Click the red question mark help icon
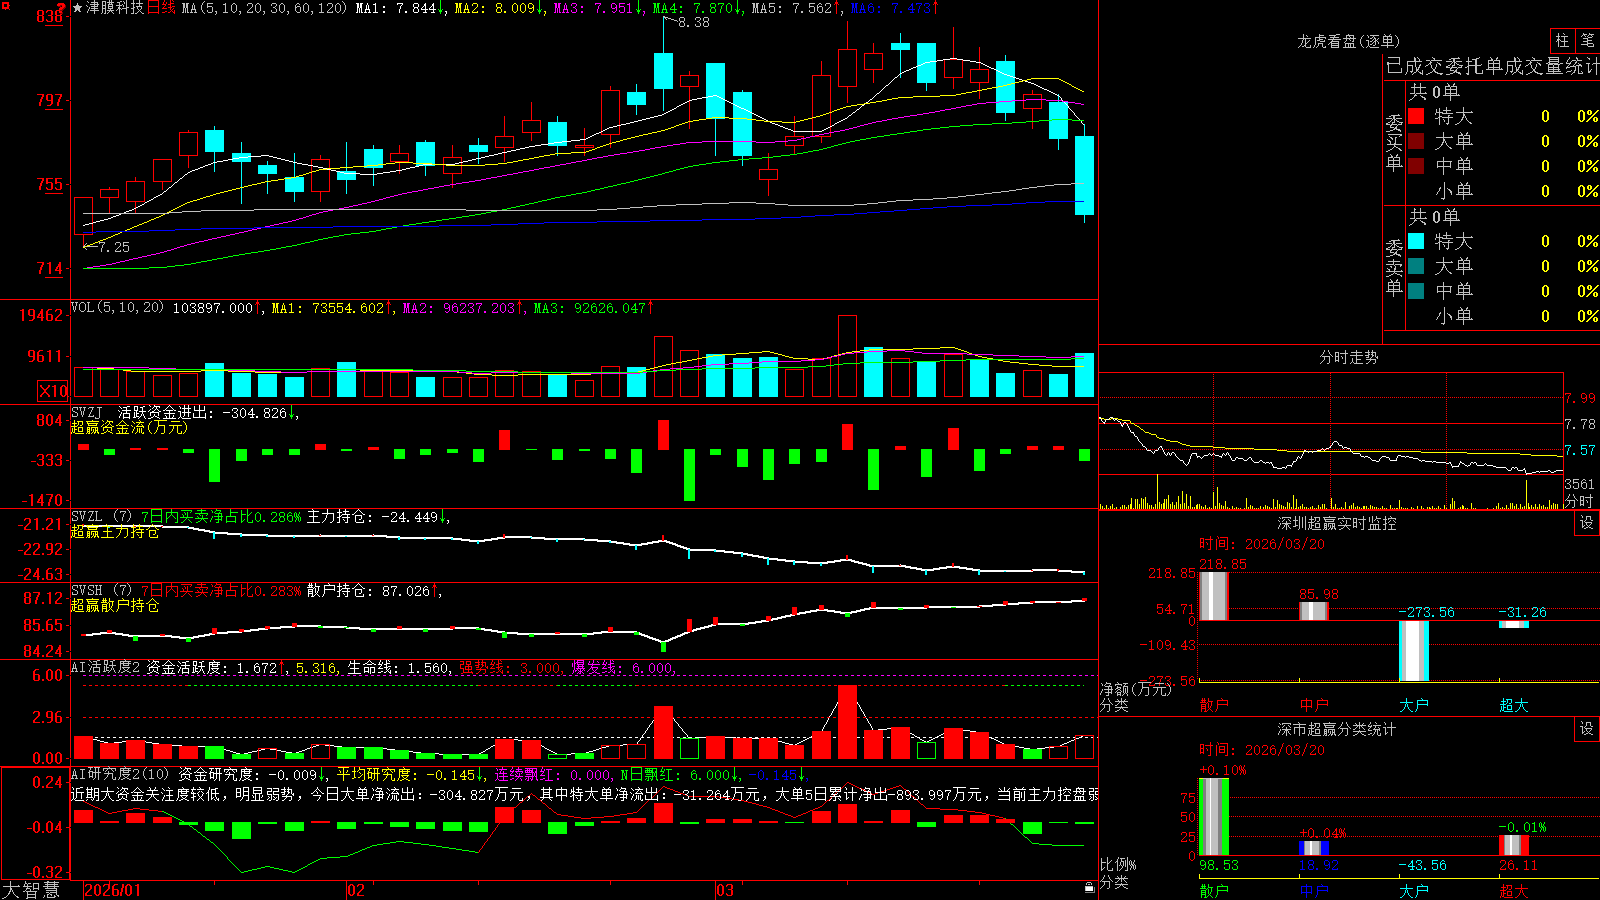Viewport: 1600px width, 900px height. [61, 7]
